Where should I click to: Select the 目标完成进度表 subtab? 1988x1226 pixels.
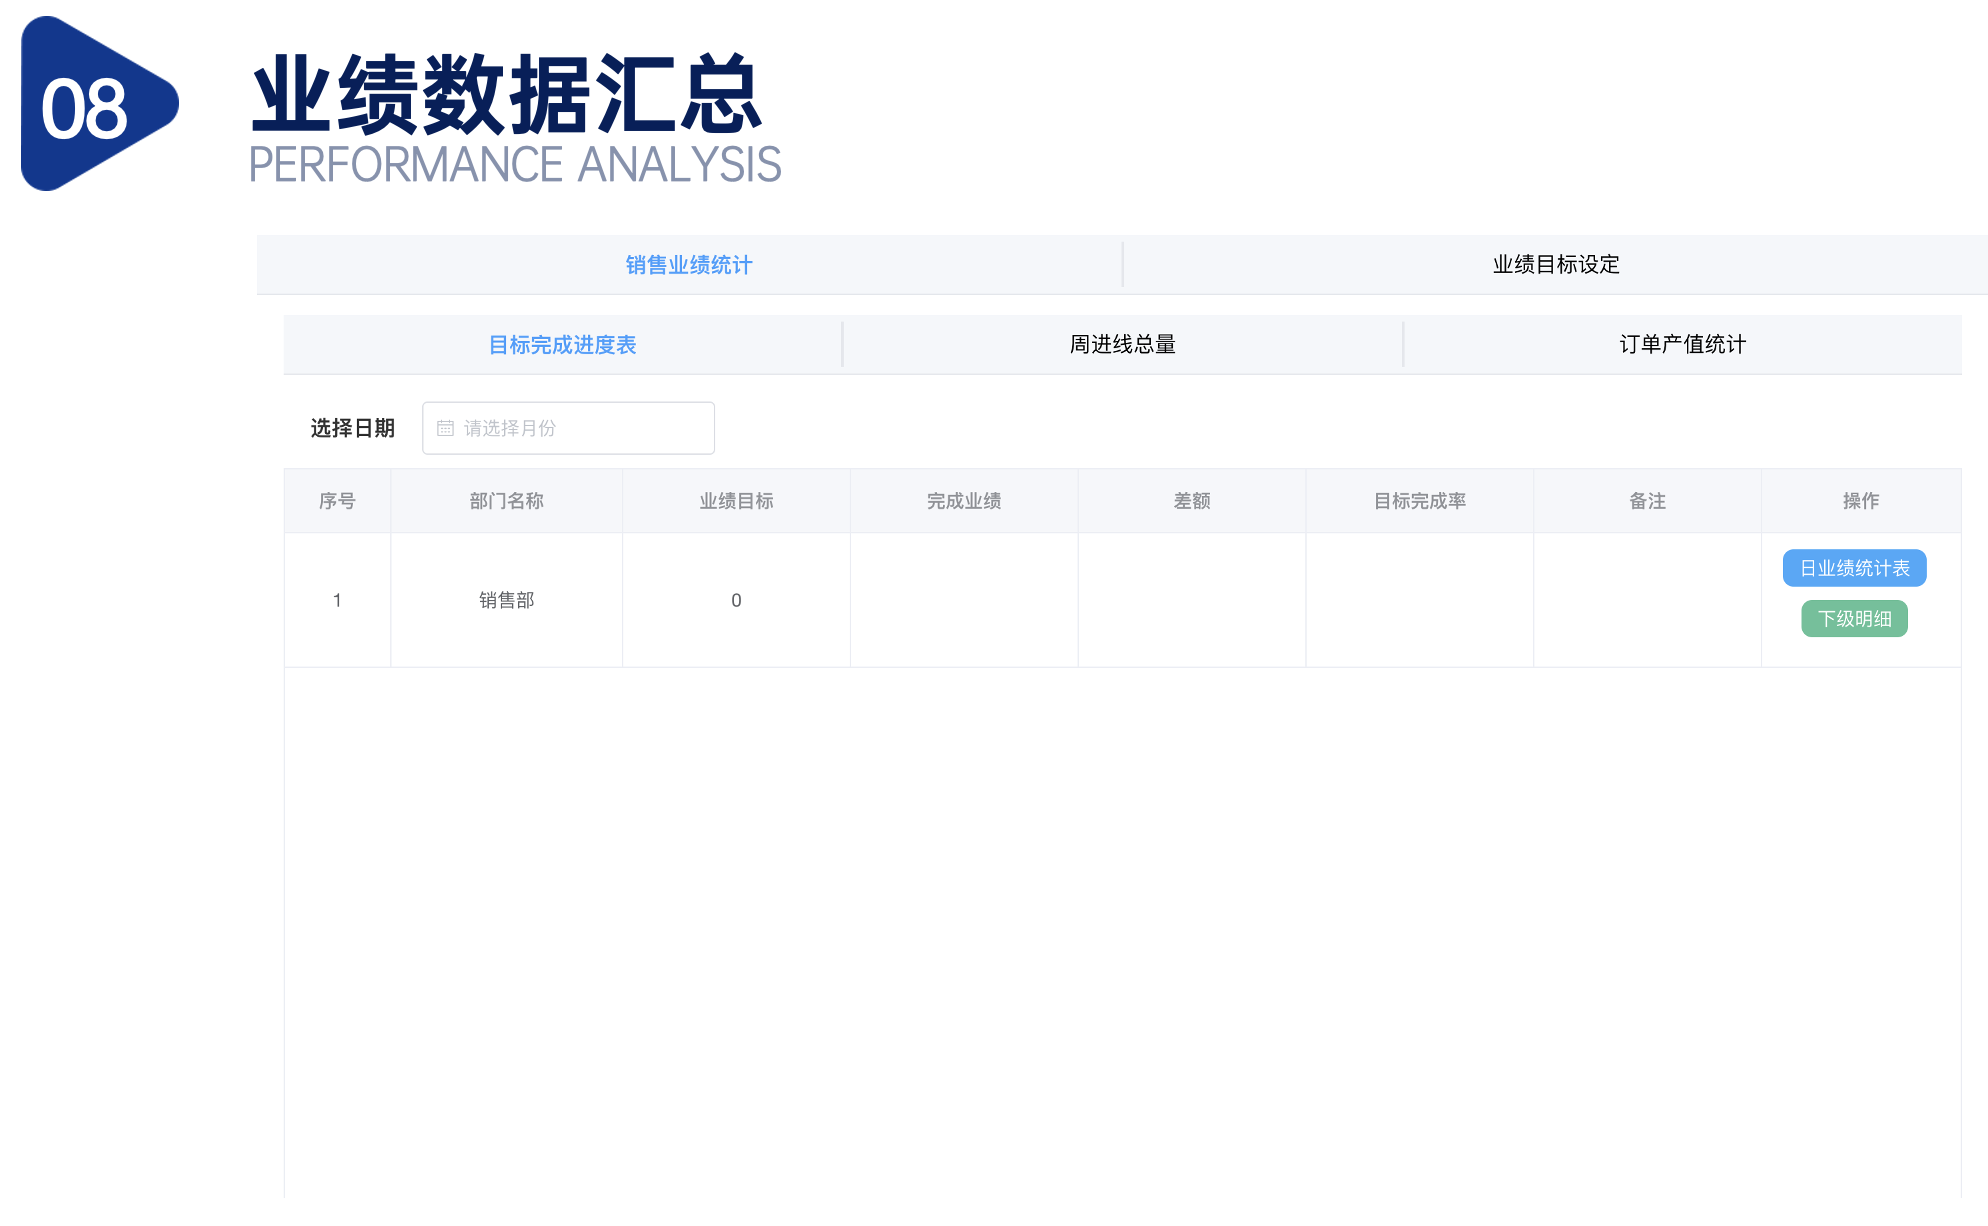(x=563, y=344)
